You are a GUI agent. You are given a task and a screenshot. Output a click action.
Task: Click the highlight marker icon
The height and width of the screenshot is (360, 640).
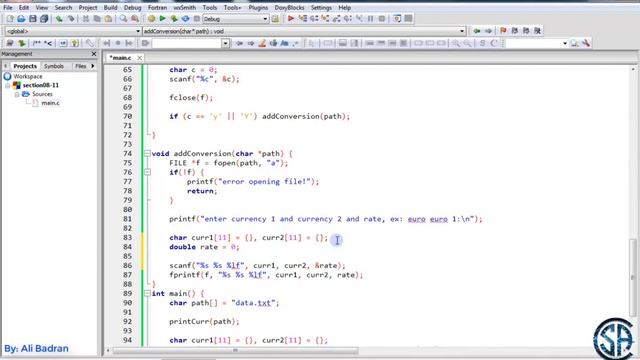pyautogui.click(x=262, y=43)
